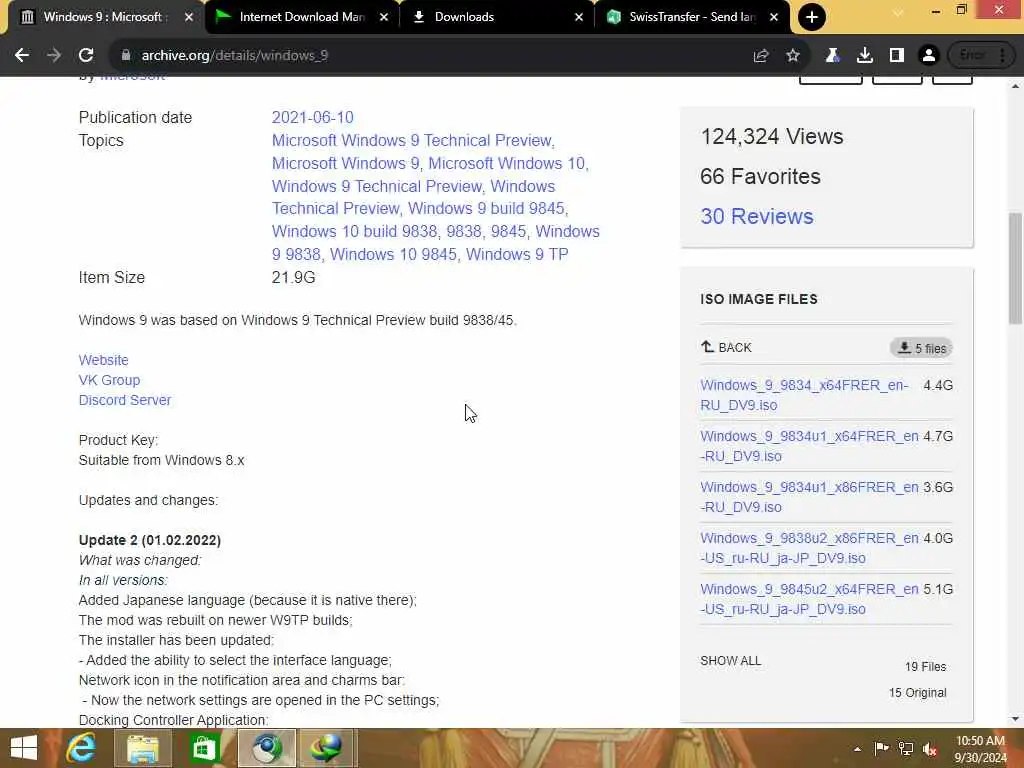The height and width of the screenshot is (768, 1024).
Task: Open the VK Group link
Action: coord(109,380)
